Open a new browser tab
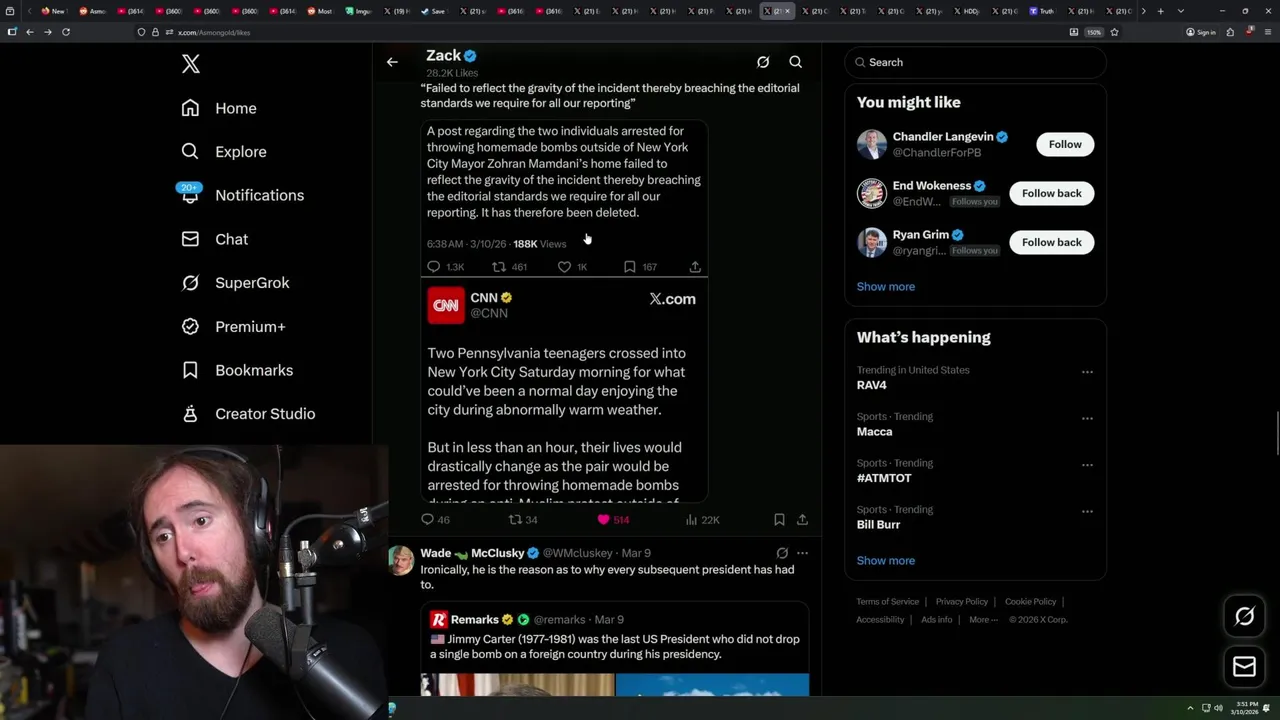1280x720 pixels. click(1160, 11)
